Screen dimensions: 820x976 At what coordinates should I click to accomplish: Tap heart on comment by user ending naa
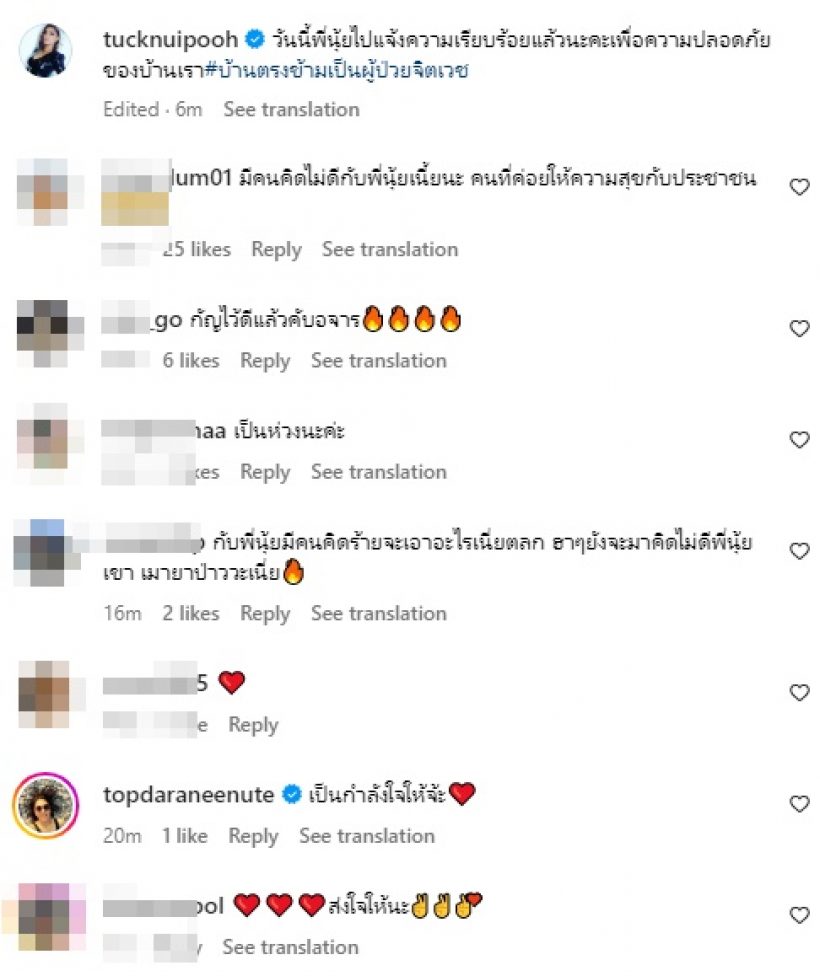click(799, 439)
